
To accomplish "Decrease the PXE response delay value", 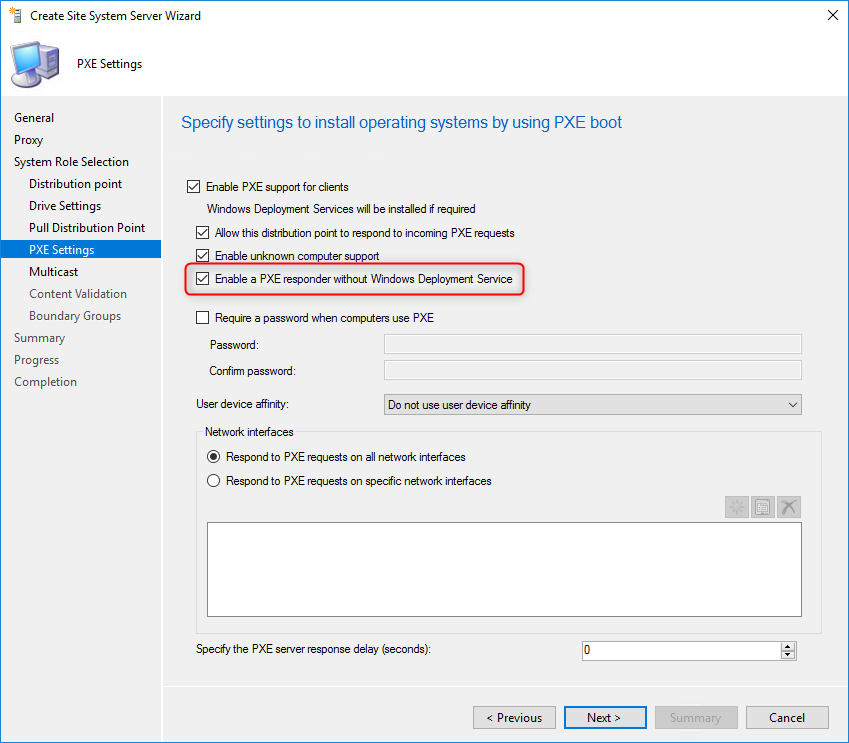I will (788, 655).
